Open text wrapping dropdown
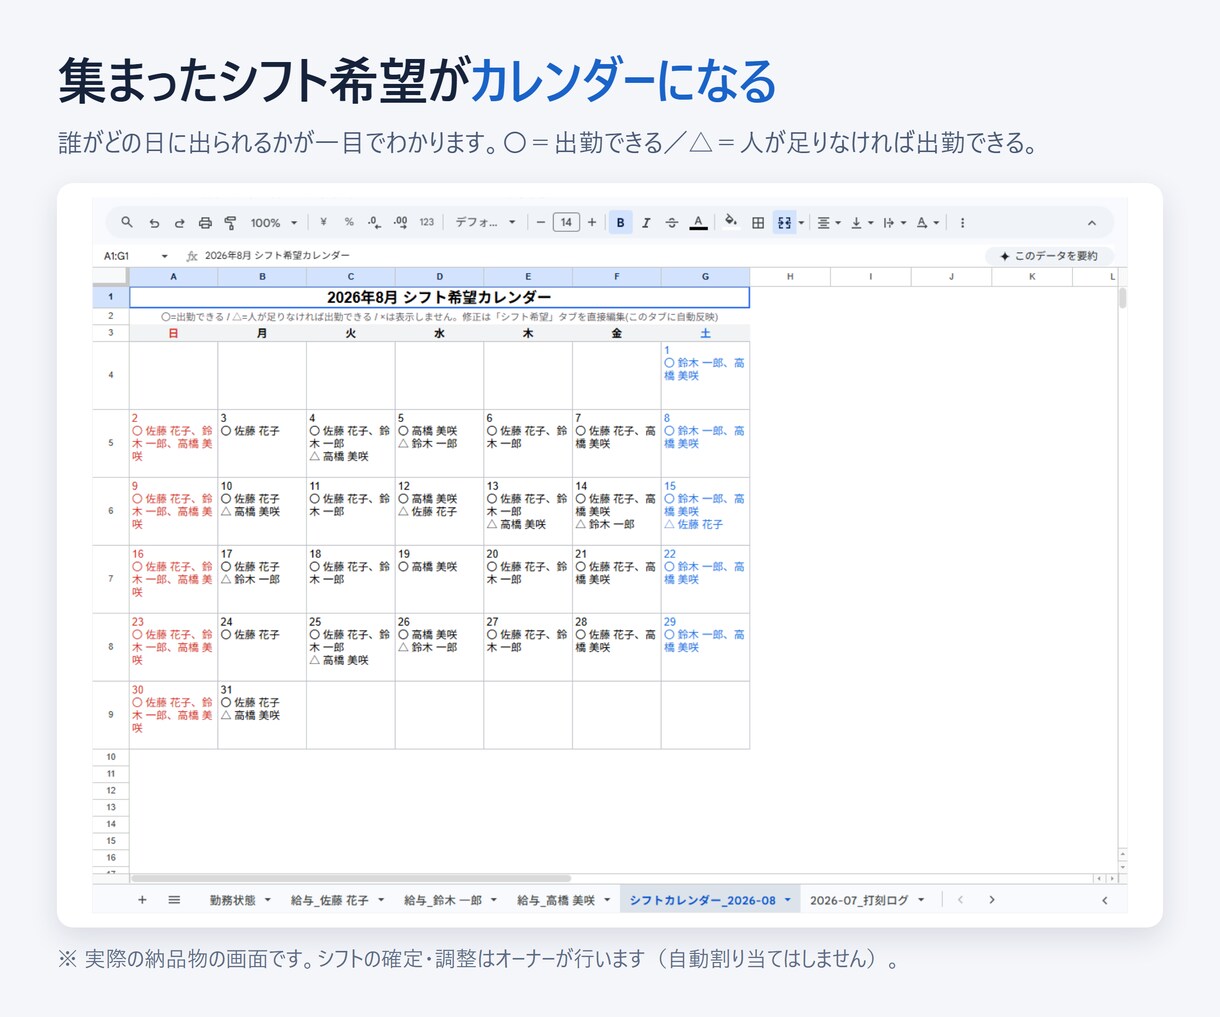The image size is (1220, 1017). 894,223
